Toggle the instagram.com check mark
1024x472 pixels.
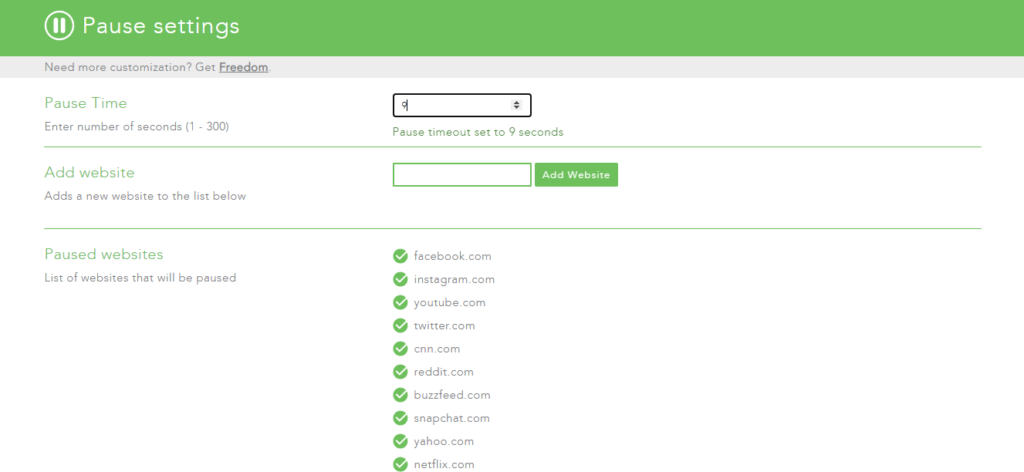(400, 279)
